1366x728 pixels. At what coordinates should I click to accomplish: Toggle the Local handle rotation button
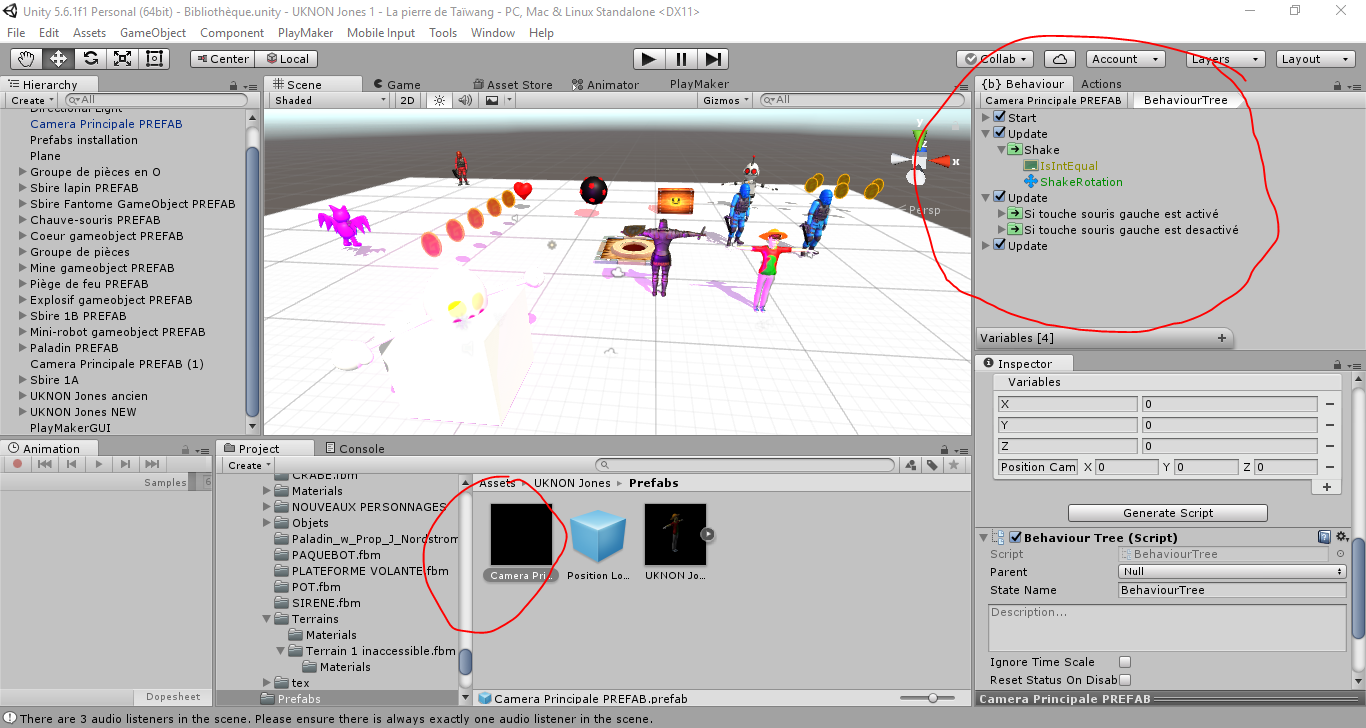287,59
